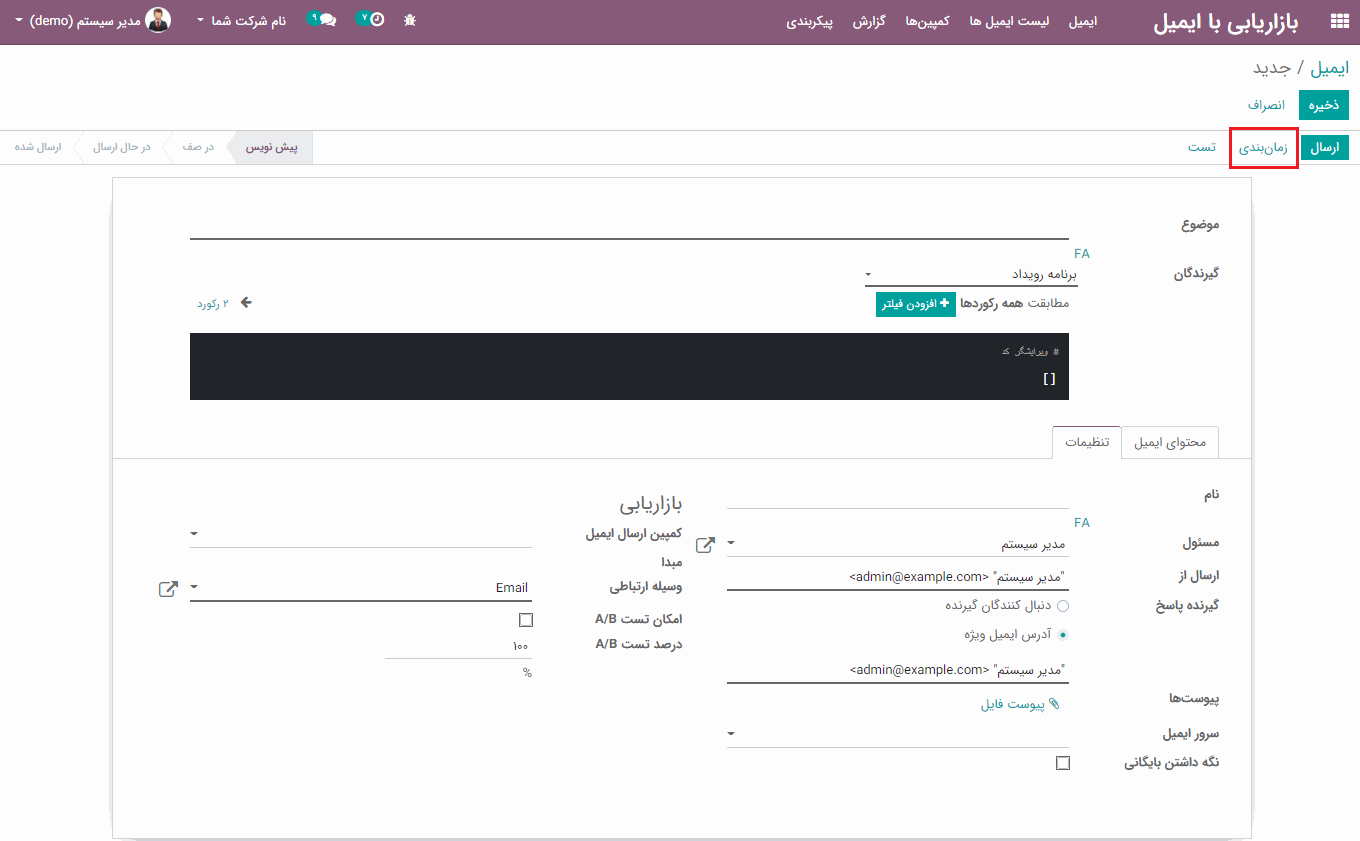Click into the موضوع subject field
The width and height of the screenshot is (1360, 841).
click(x=629, y=226)
